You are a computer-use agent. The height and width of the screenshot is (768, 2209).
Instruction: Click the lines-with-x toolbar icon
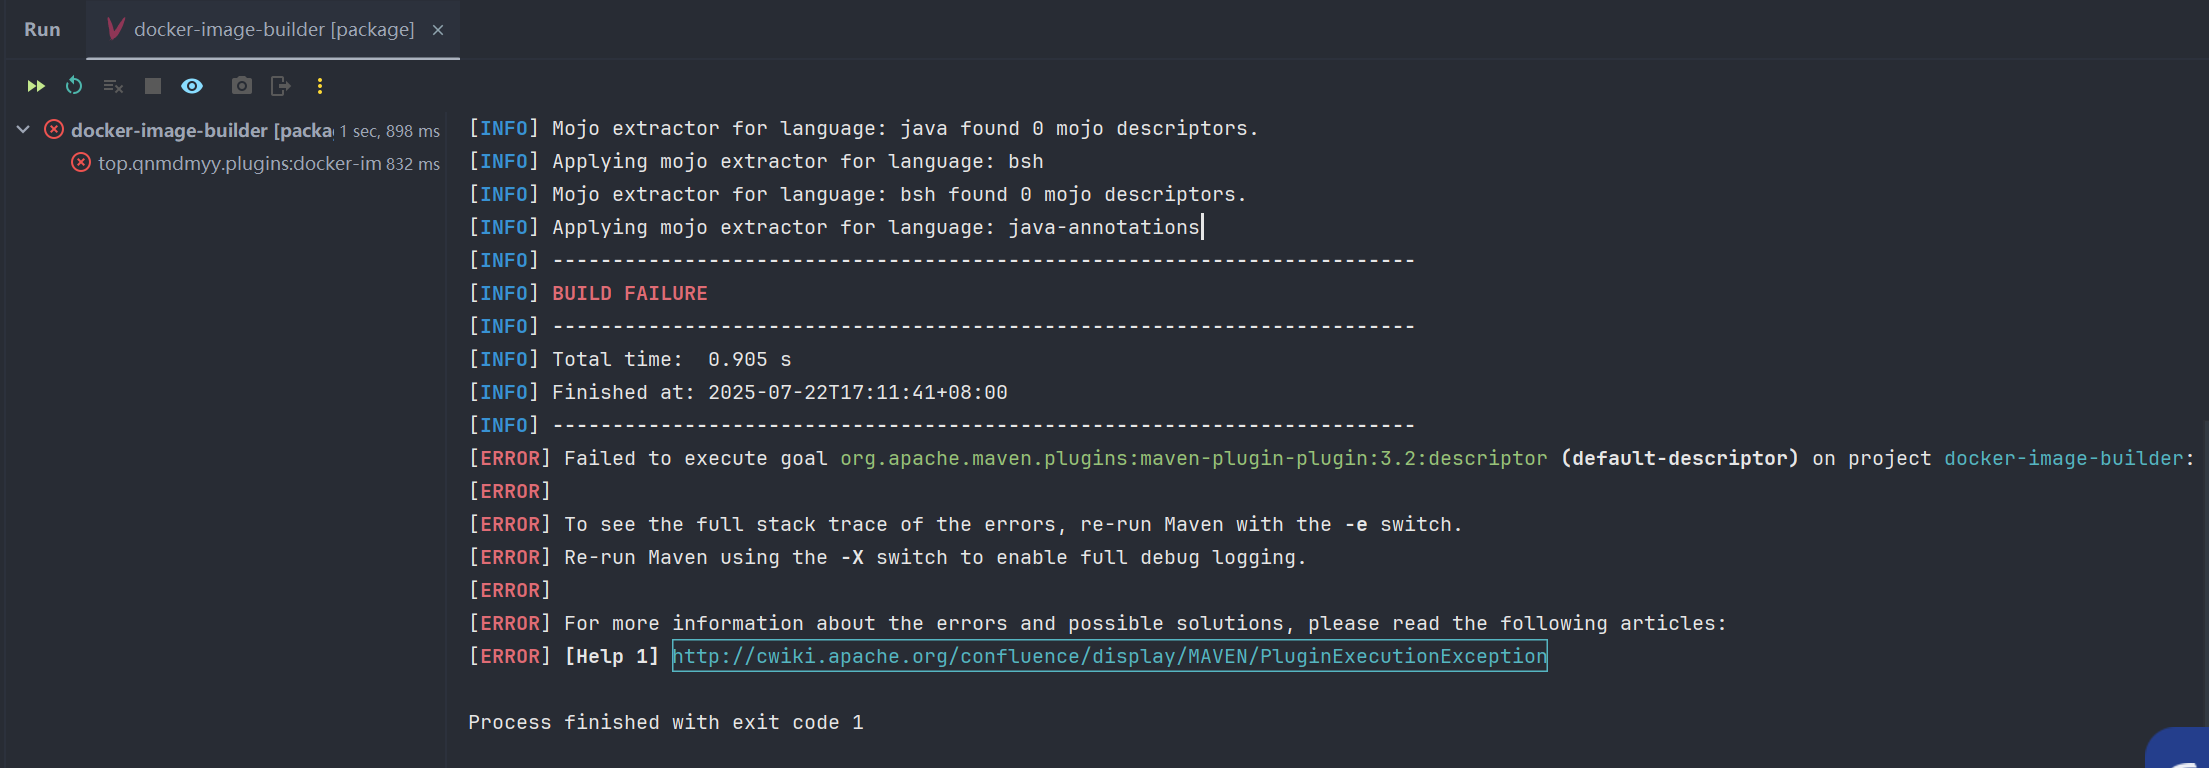click(113, 86)
